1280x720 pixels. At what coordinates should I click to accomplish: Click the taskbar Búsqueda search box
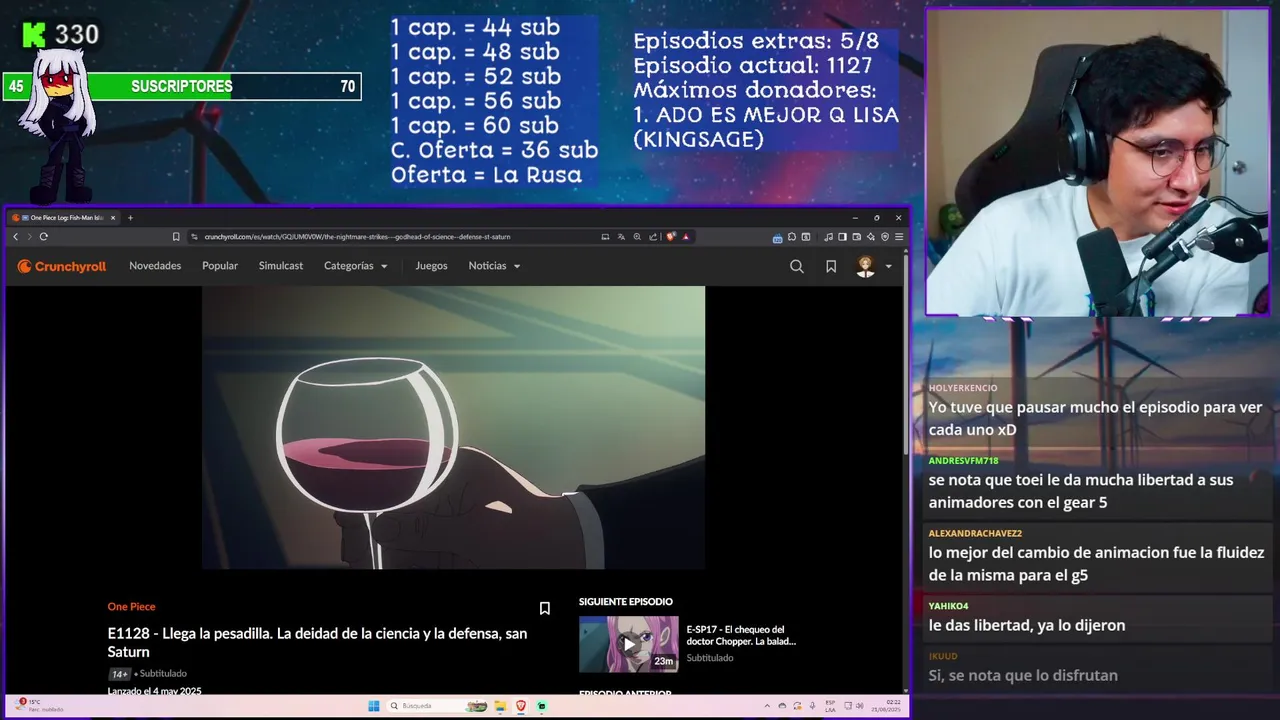(437, 706)
